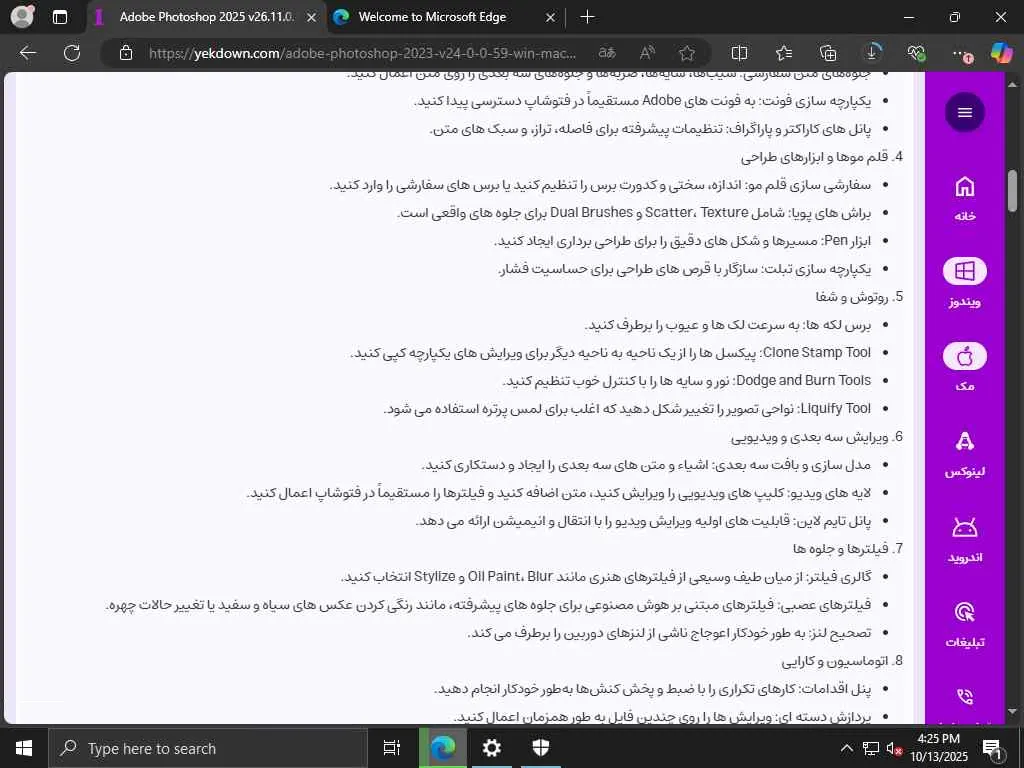Add this page to favorites
The height and width of the screenshot is (768, 1024).
(686, 53)
